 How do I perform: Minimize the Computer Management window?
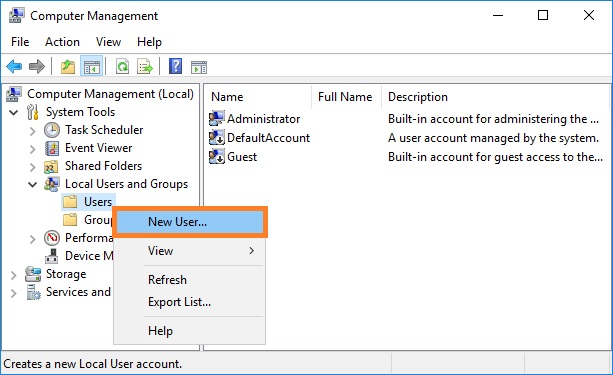pos(498,15)
